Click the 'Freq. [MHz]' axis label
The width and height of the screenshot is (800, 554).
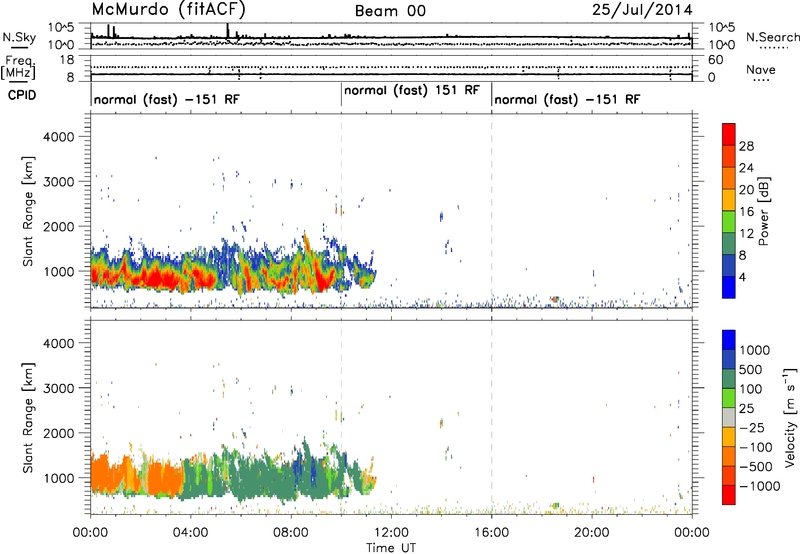tap(18, 67)
